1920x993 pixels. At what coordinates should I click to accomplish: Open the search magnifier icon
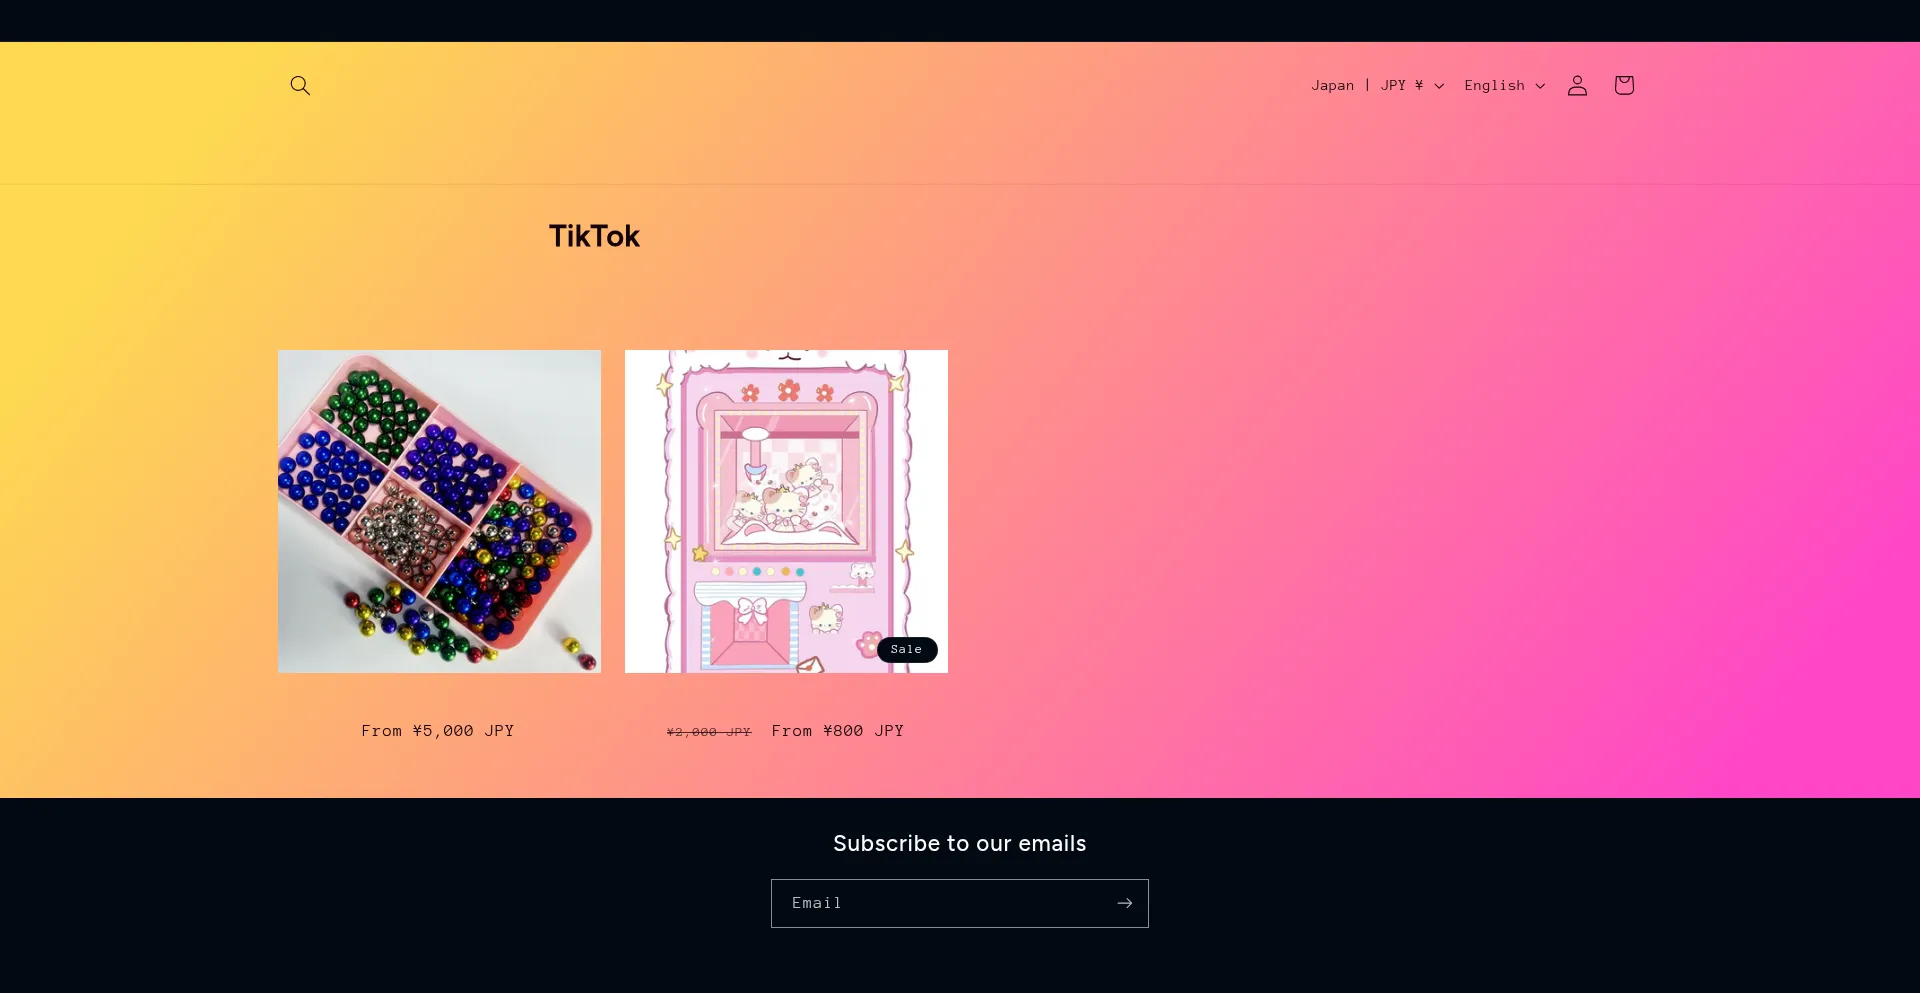tap(300, 86)
